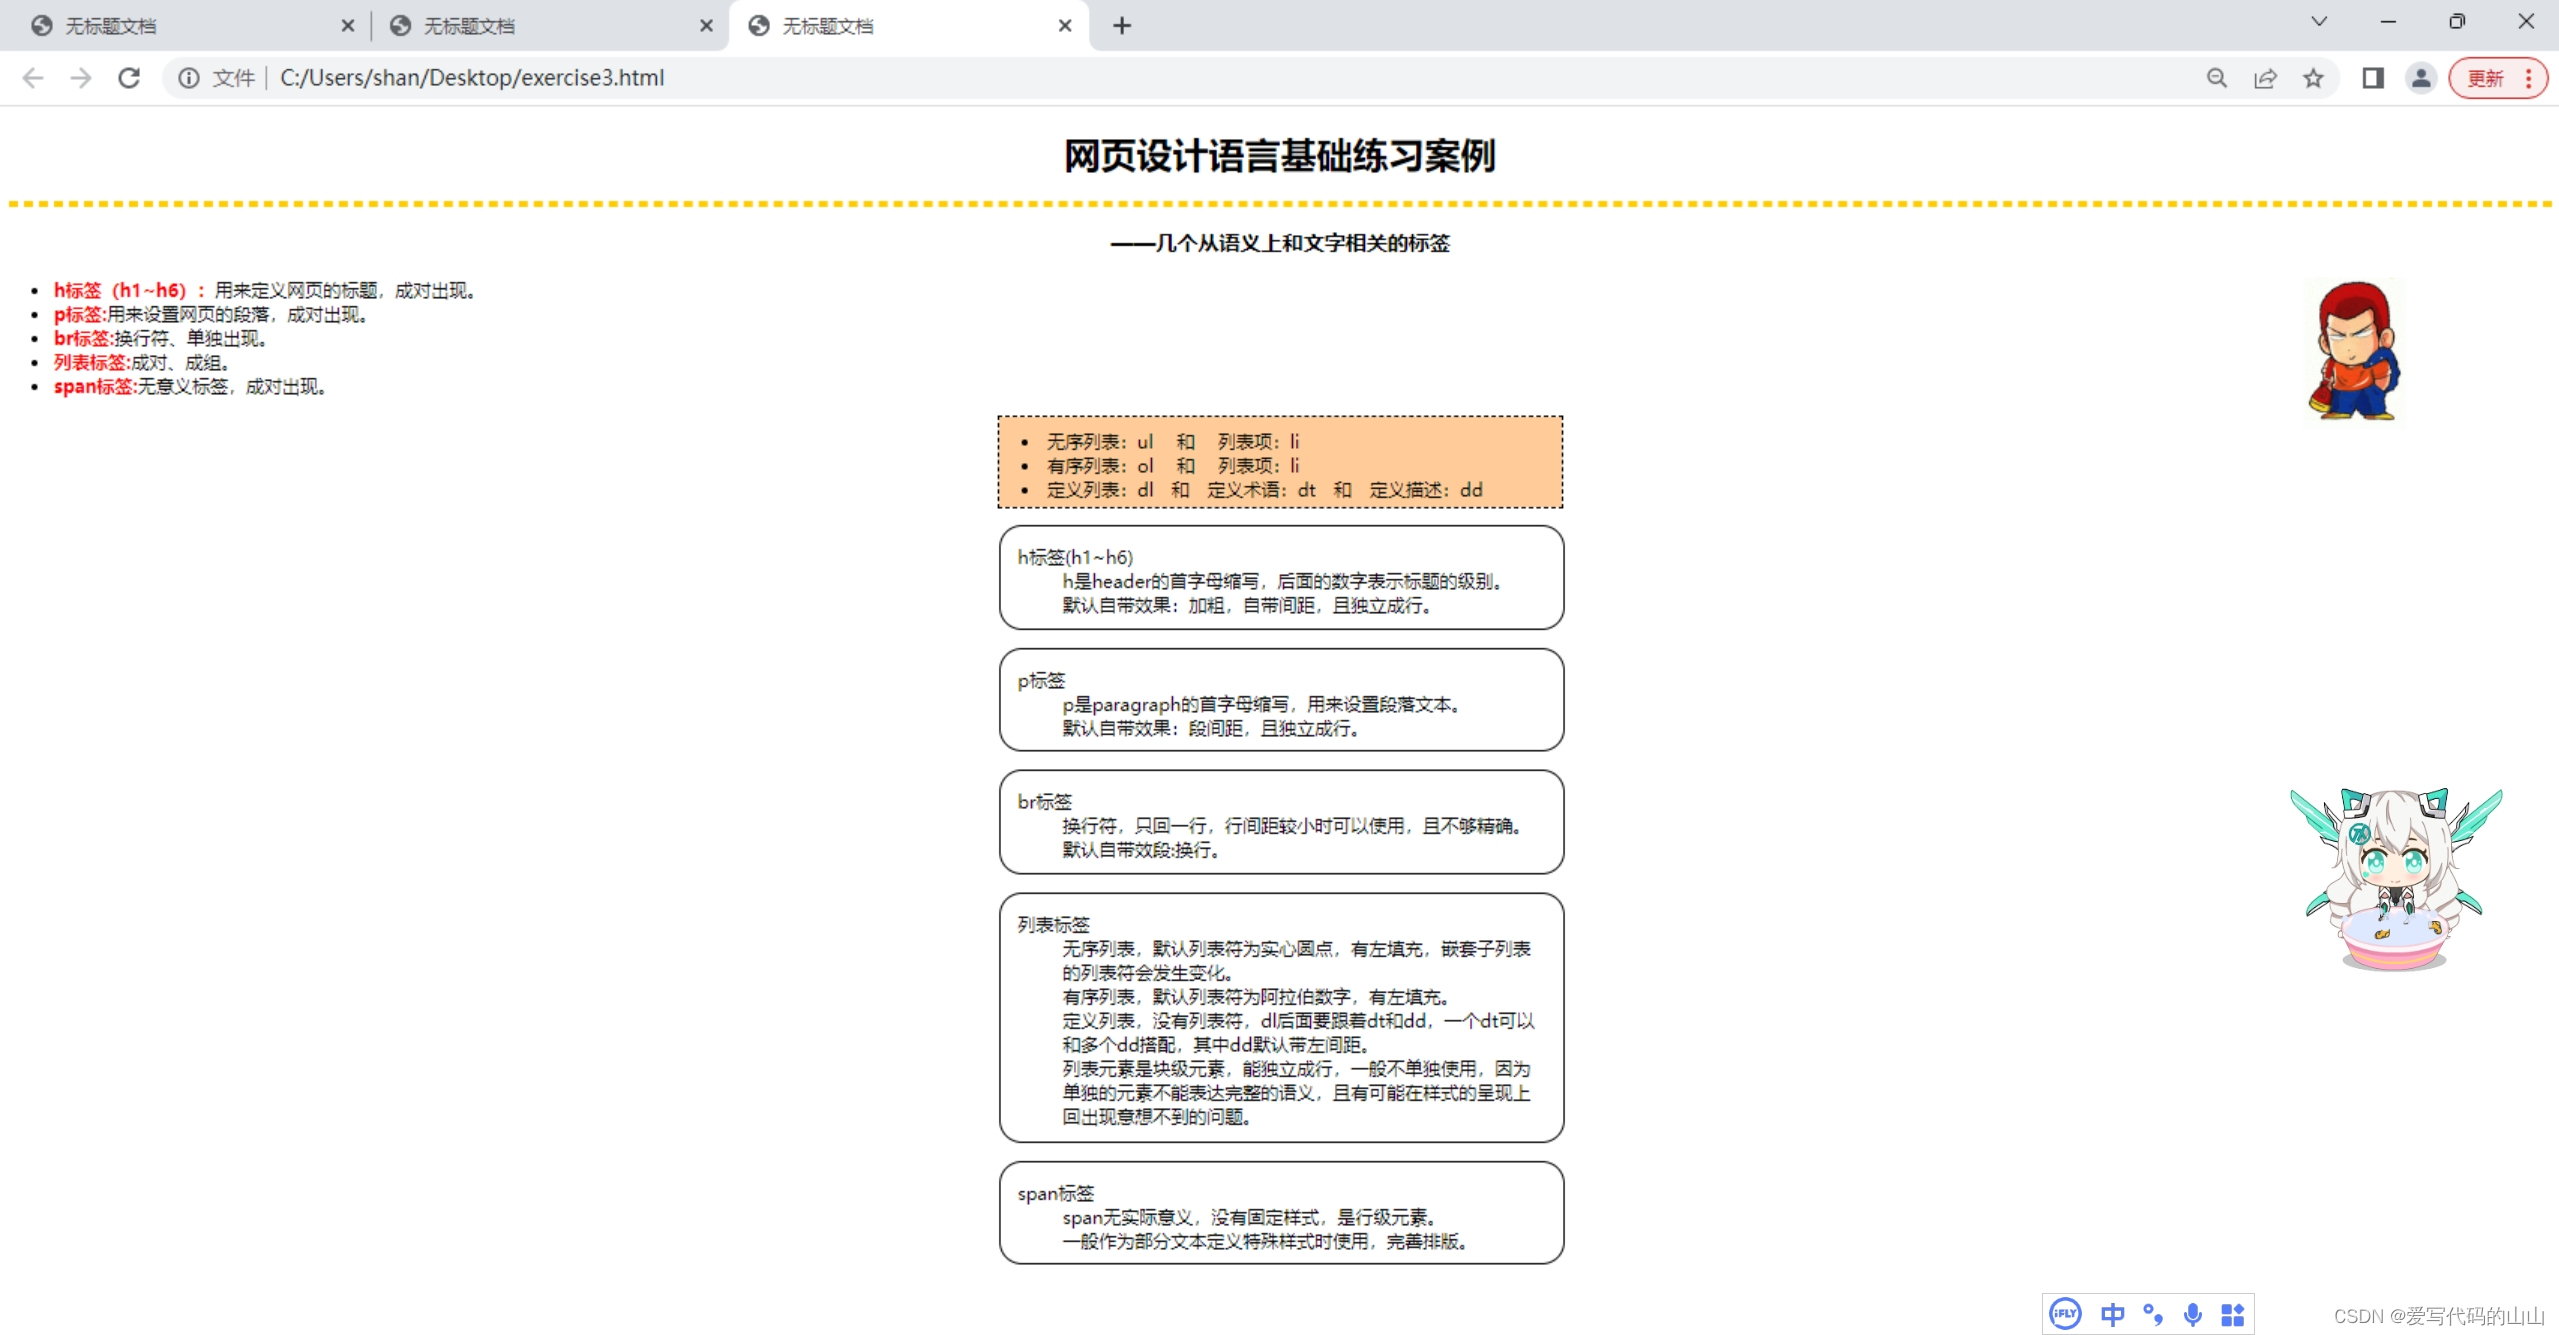Open the user profile avatar icon
This screenshot has width=2559, height=1335.
pyautogui.click(x=2421, y=78)
